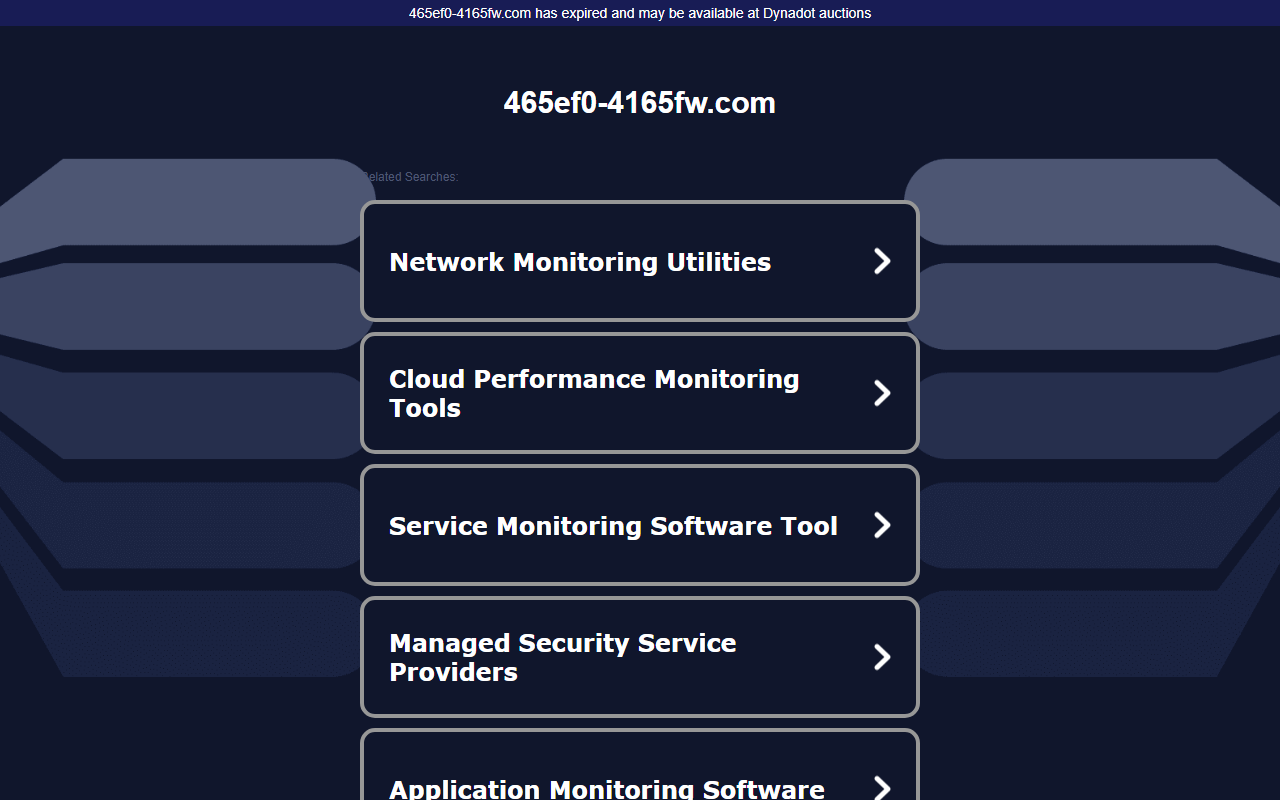Click the chevron beside Network Monitoring Utilities
Image resolution: width=1280 pixels, height=800 pixels.
pos(882,261)
